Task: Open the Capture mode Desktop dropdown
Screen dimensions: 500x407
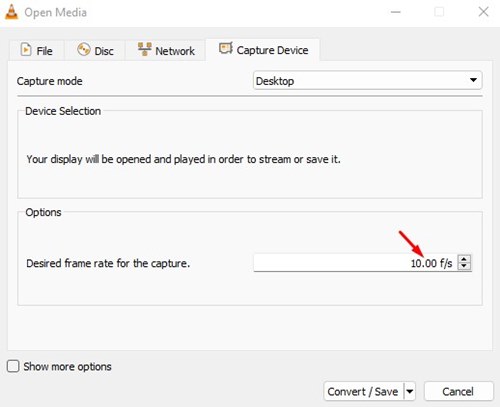Action: tap(368, 80)
